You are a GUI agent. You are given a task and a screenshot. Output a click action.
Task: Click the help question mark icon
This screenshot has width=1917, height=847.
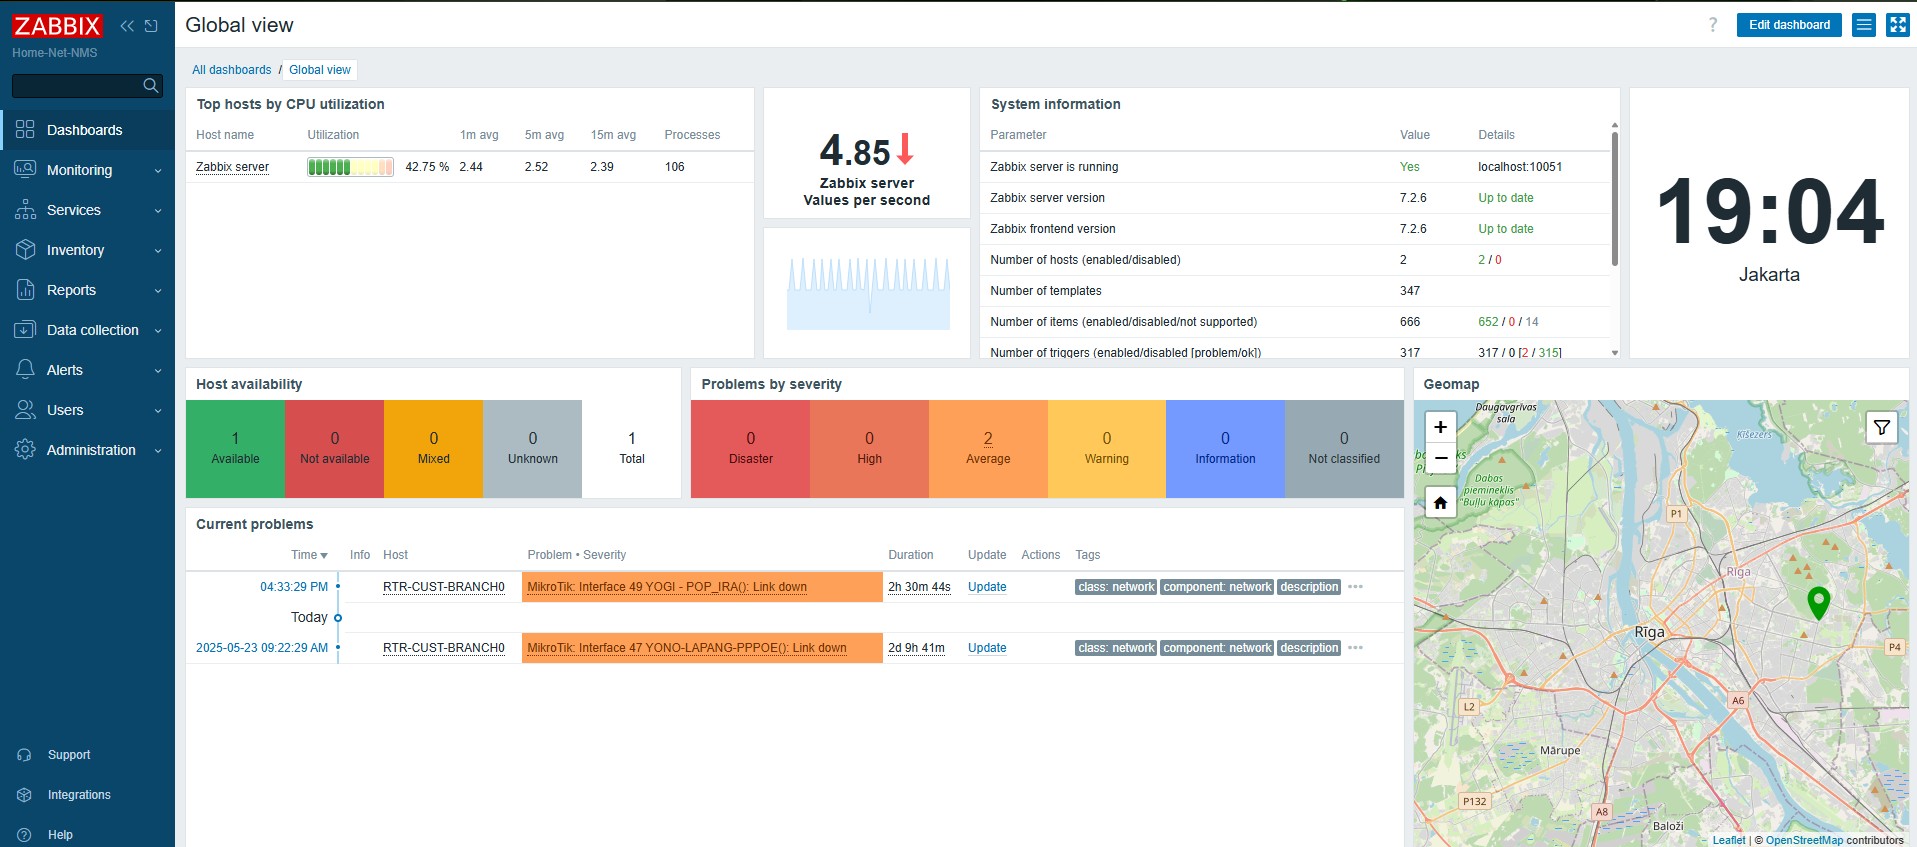(x=1713, y=25)
